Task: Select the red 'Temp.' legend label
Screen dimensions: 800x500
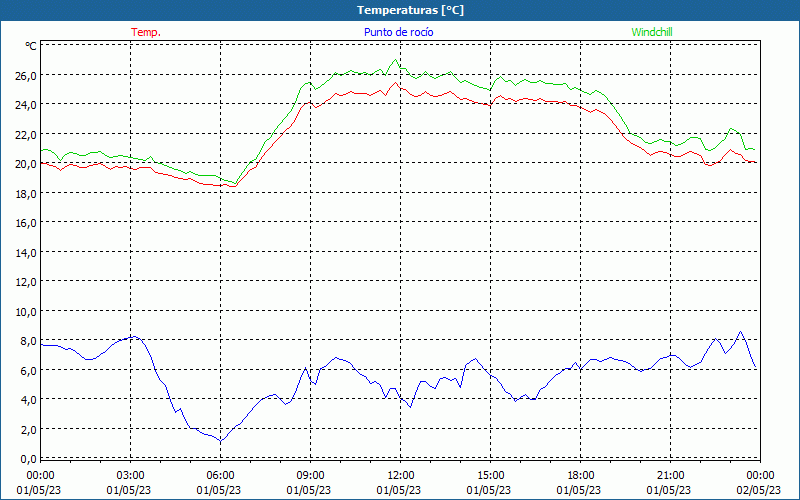Action: [x=146, y=32]
